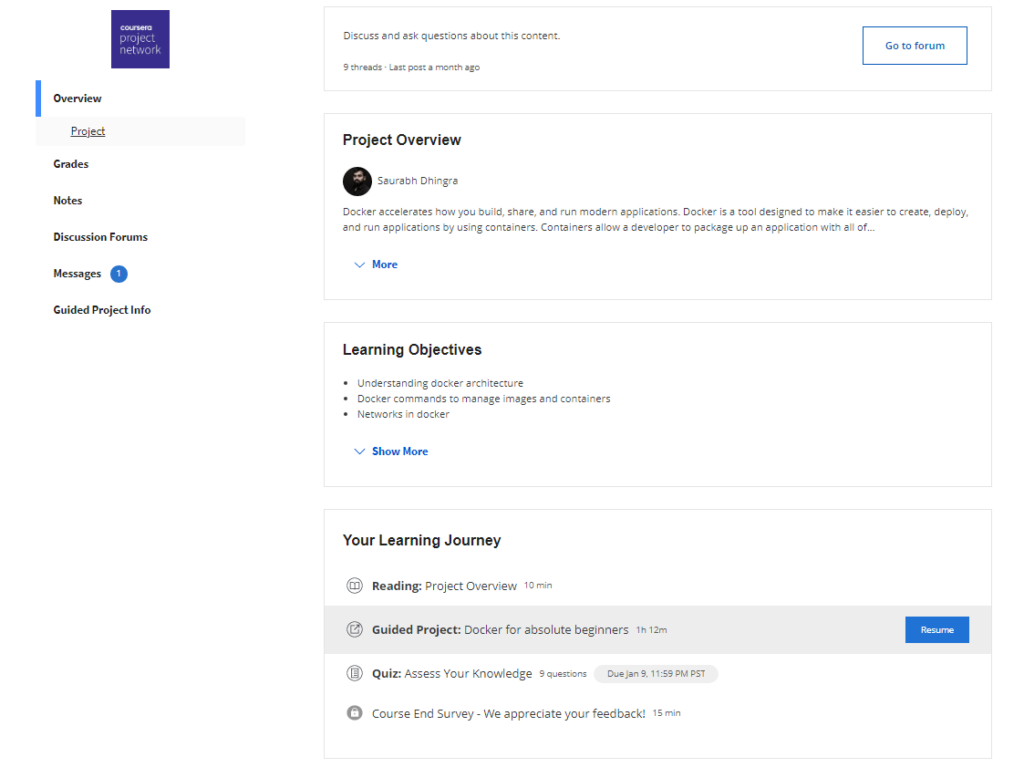Switch to the Grades section
This screenshot has width=1024, height=778.
(x=70, y=163)
